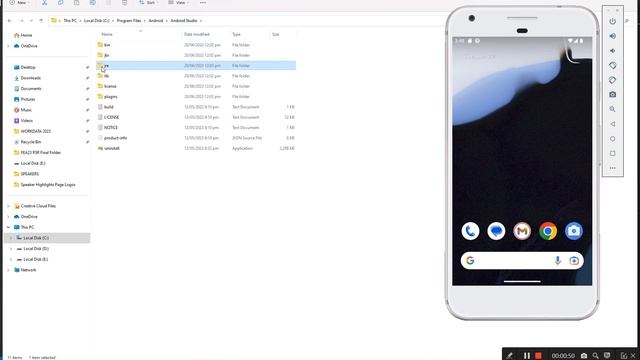The height and width of the screenshot is (360, 640).
Task: Open the Phone app on the emulator
Action: 470,231
